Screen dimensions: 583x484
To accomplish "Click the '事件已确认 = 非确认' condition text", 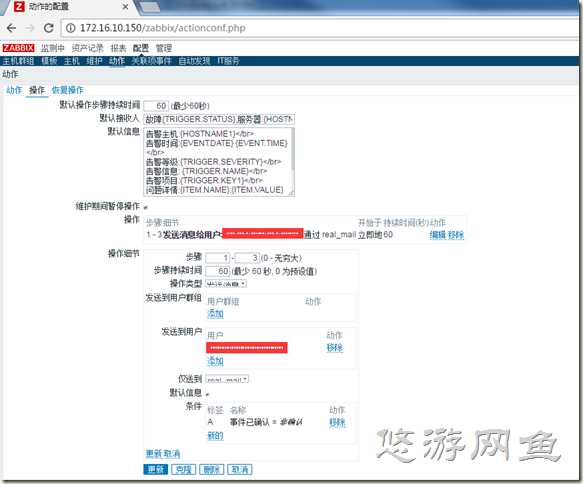I will click(x=266, y=422).
